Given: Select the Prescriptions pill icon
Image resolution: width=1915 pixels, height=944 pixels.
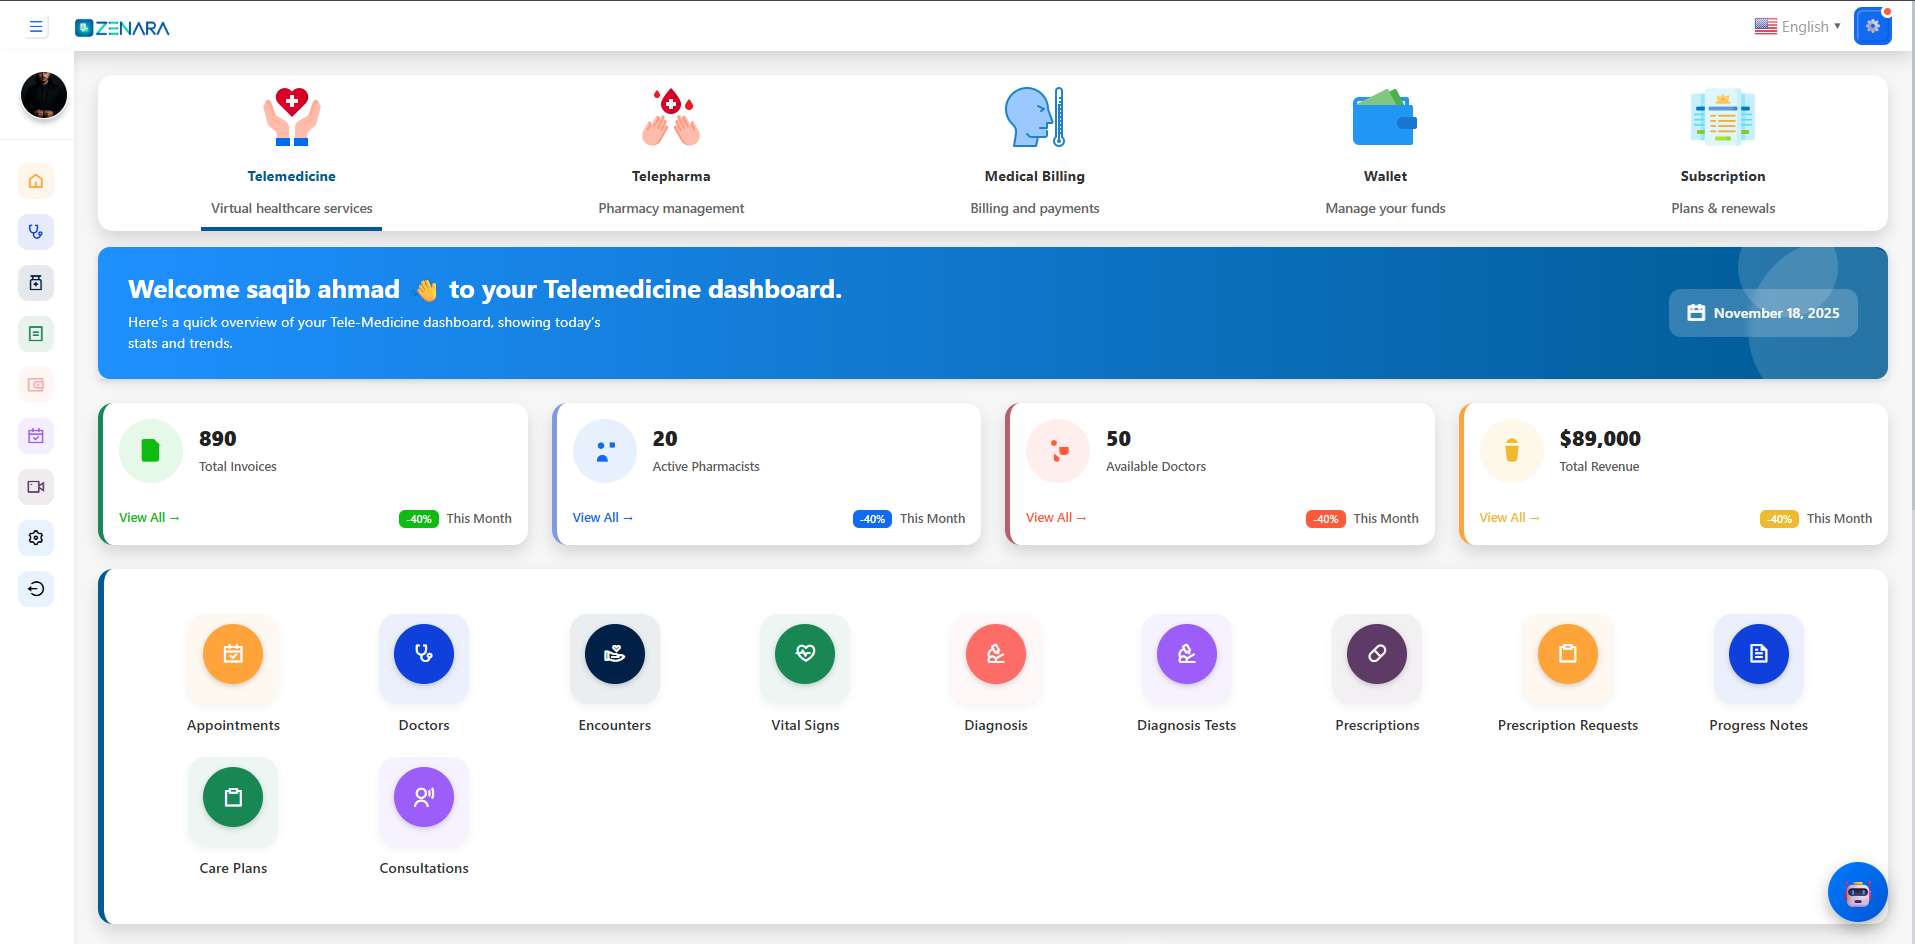Looking at the screenshot, I should 1377,654.
